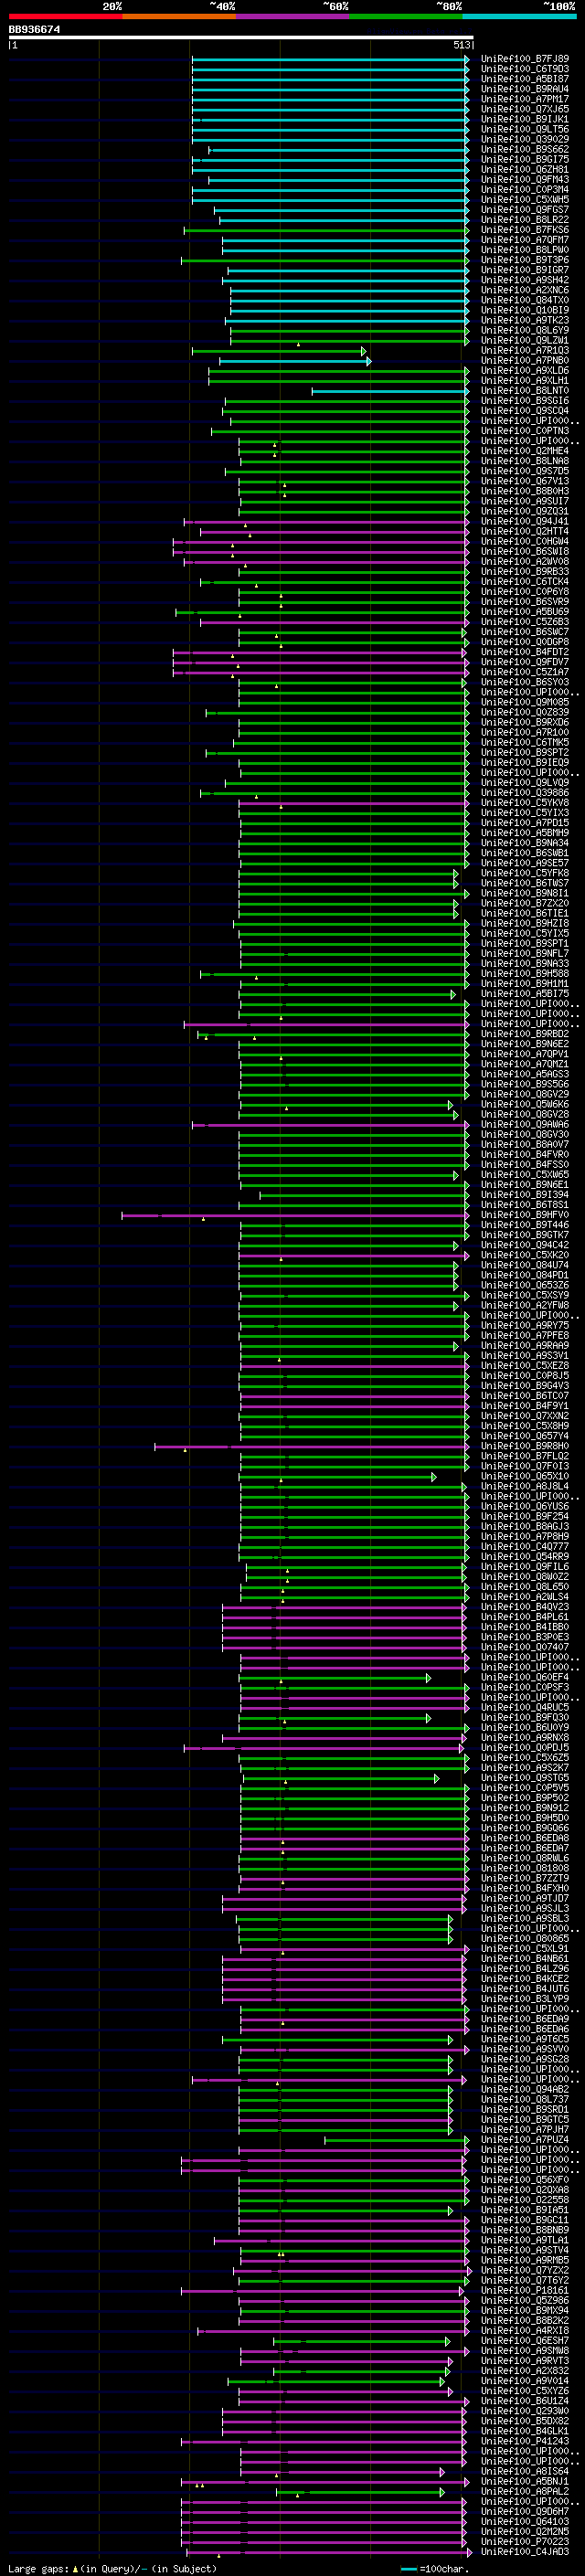The image size is (585, 2576).
Task: Click UniRef100_Q9ZQ31 label
Action: 525,511
